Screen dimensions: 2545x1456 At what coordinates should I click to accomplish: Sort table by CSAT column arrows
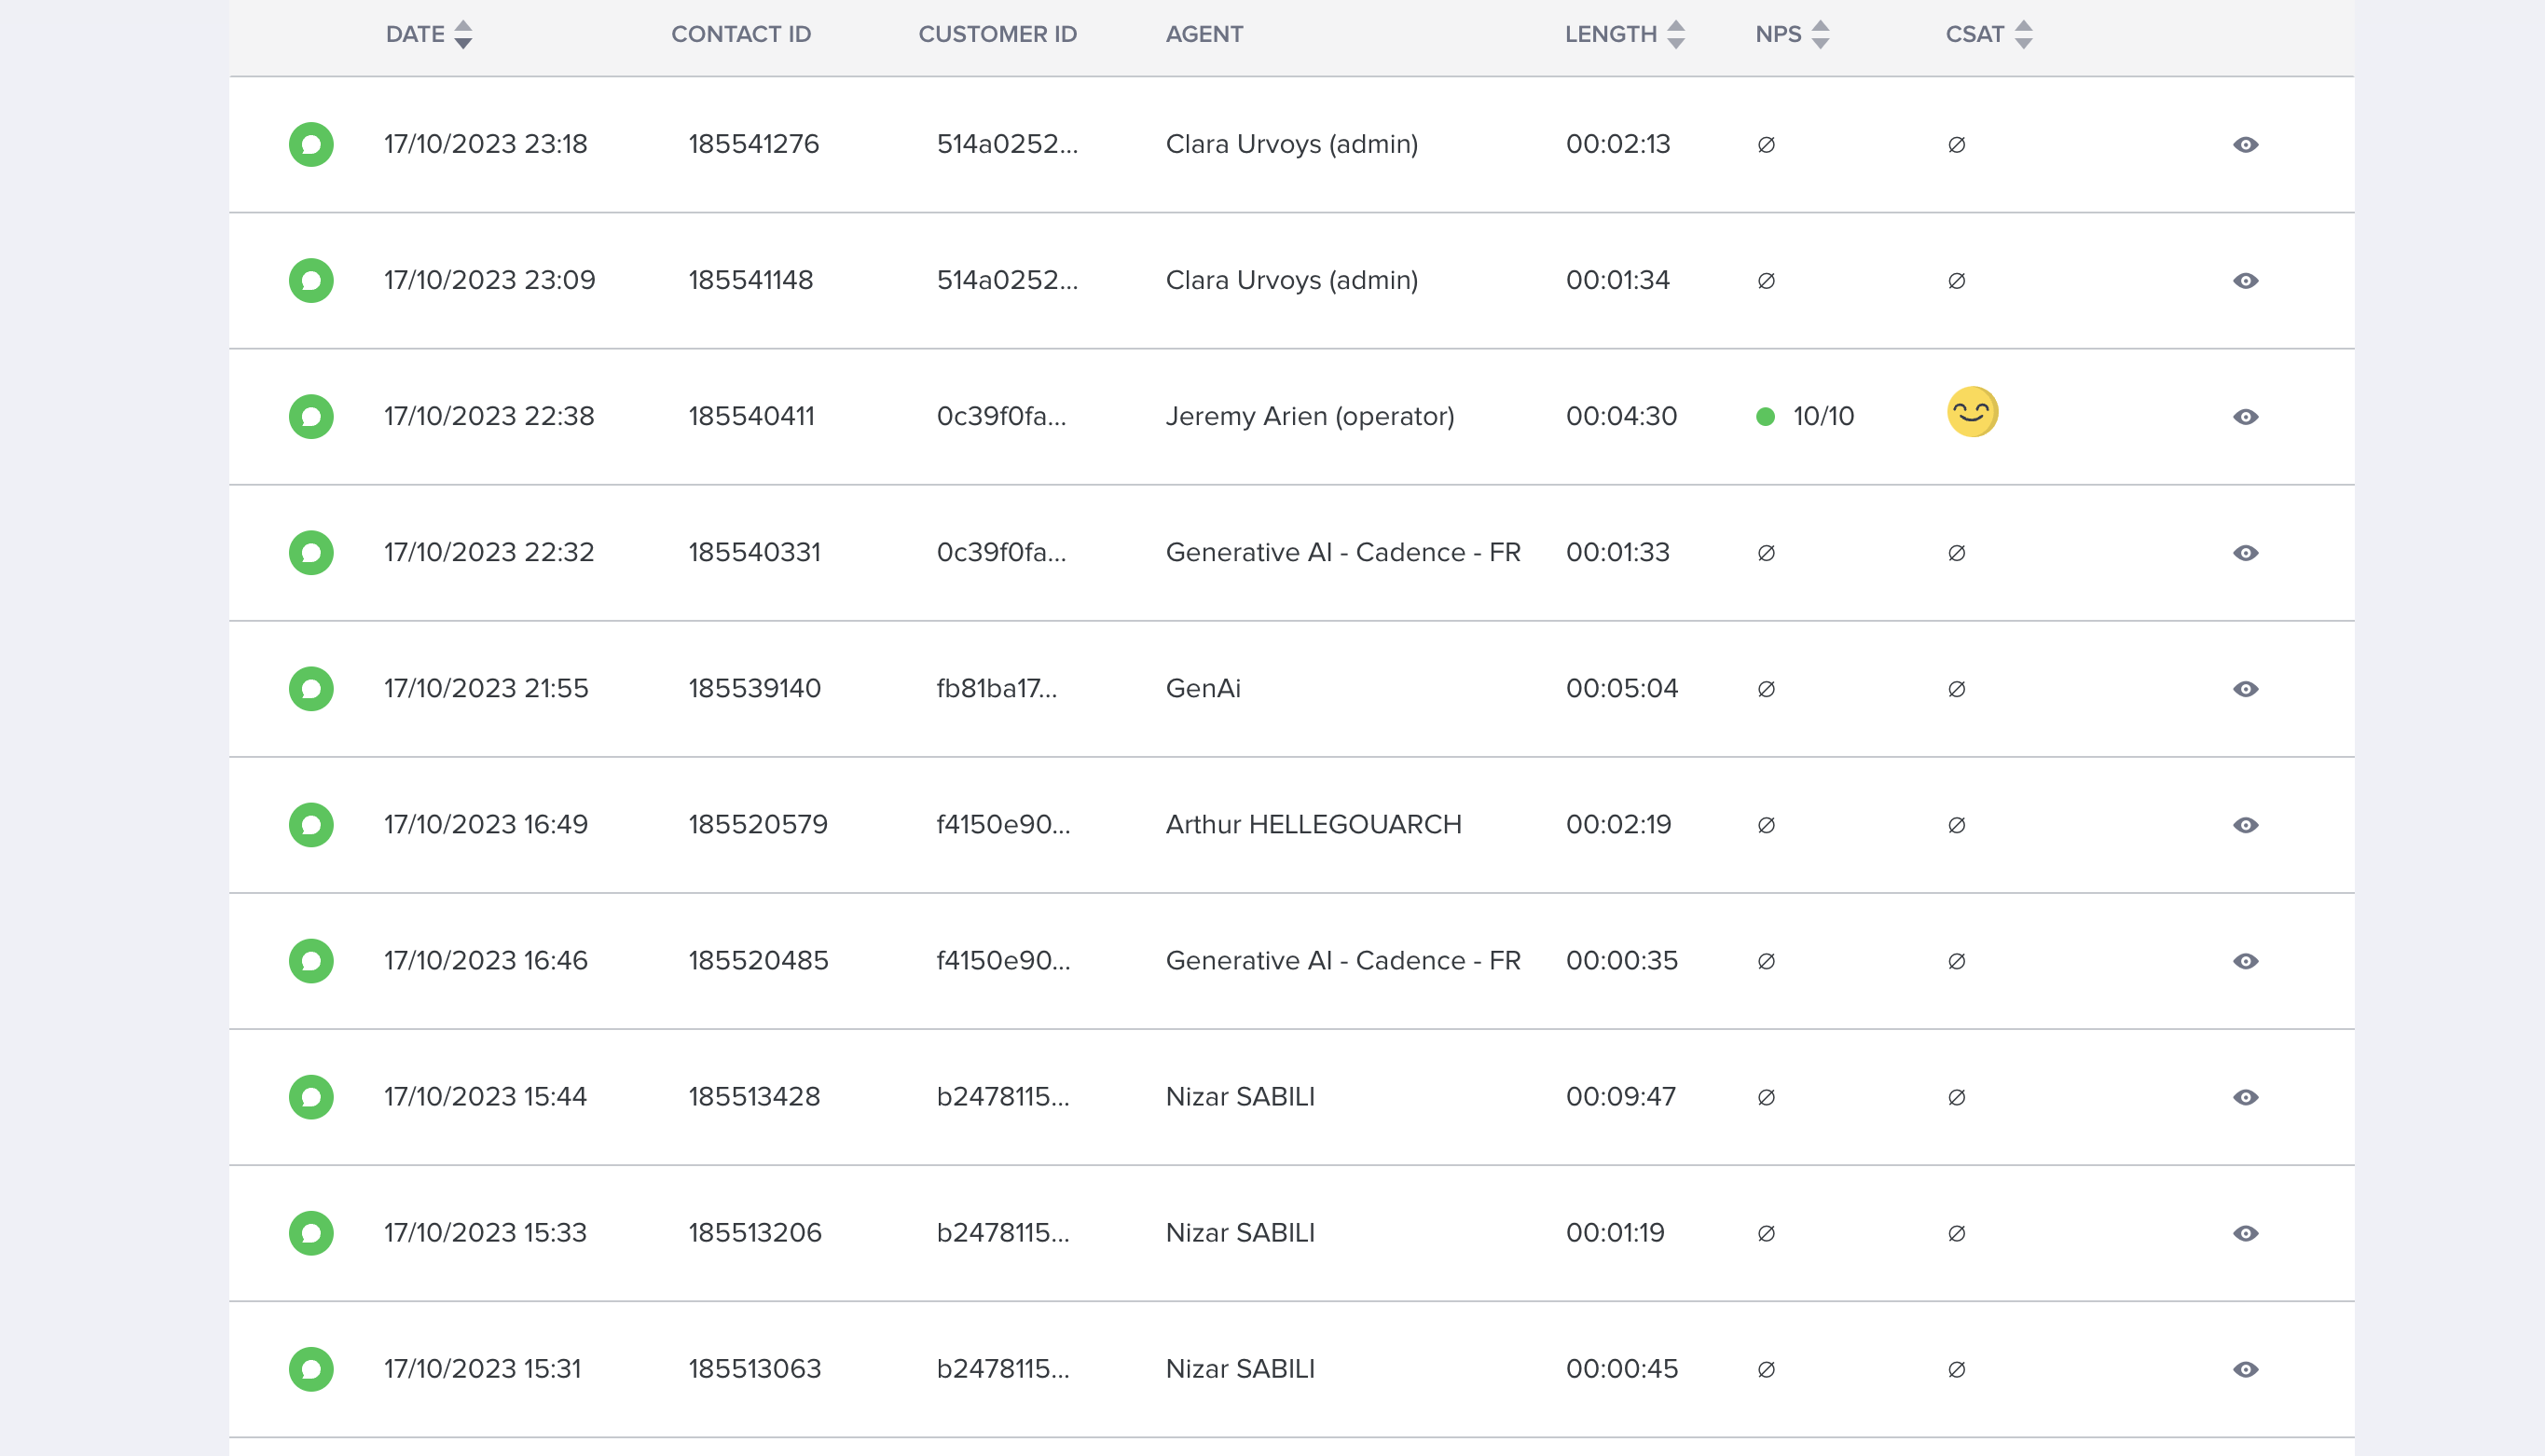(2023, 34)
